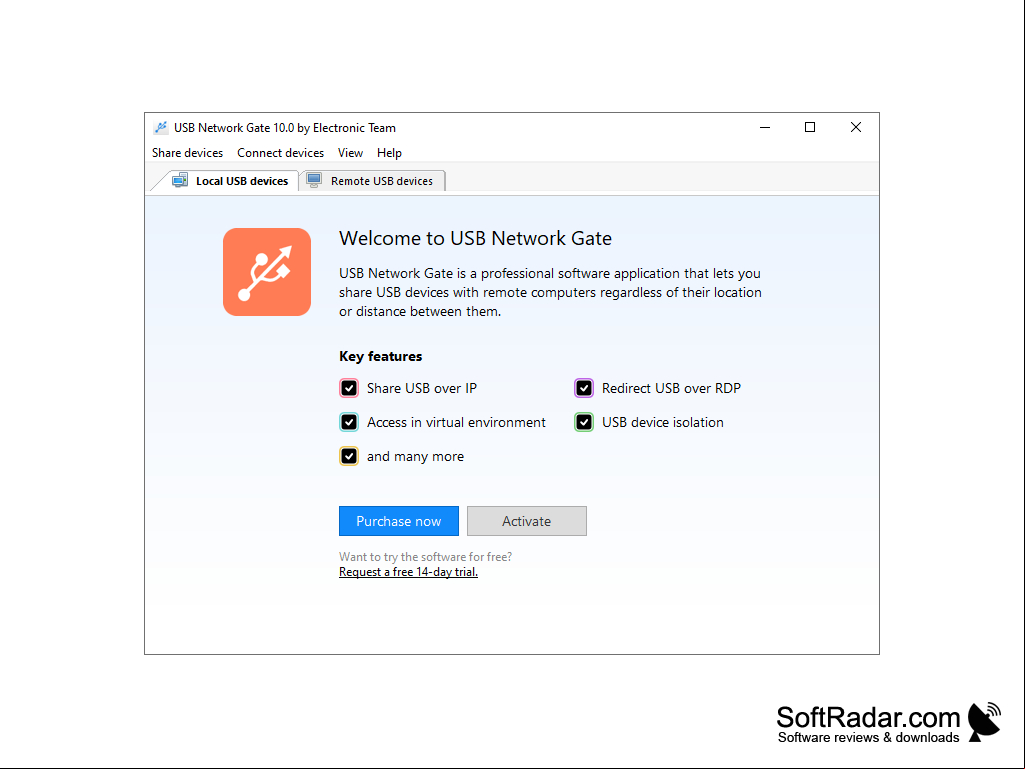Toggle Access in virtual environment checkbox

[349, 422]
